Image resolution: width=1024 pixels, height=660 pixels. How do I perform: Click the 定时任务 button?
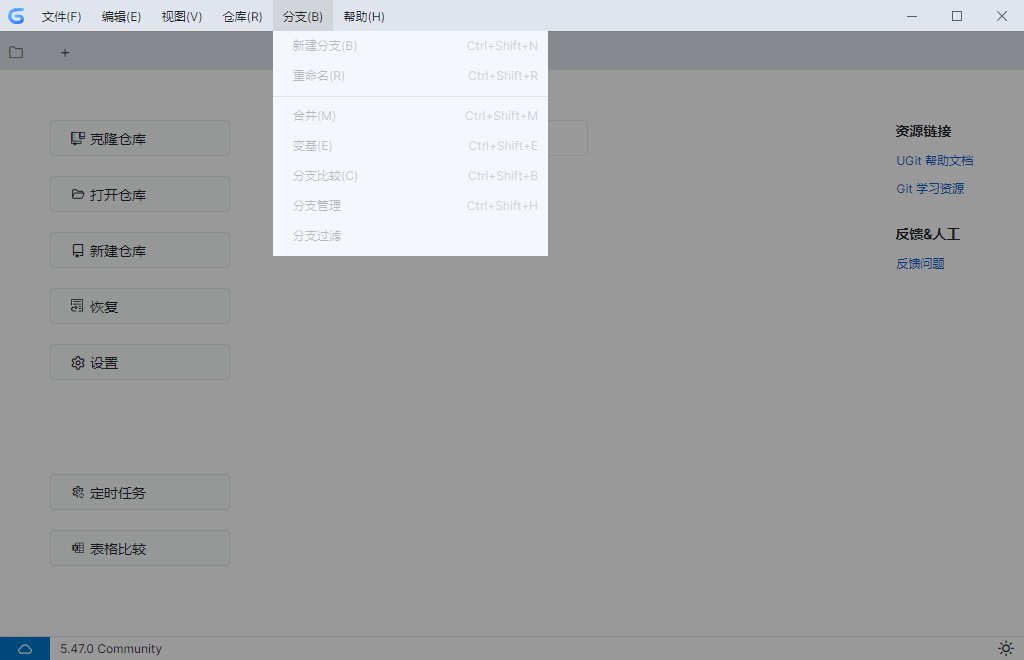140,492
